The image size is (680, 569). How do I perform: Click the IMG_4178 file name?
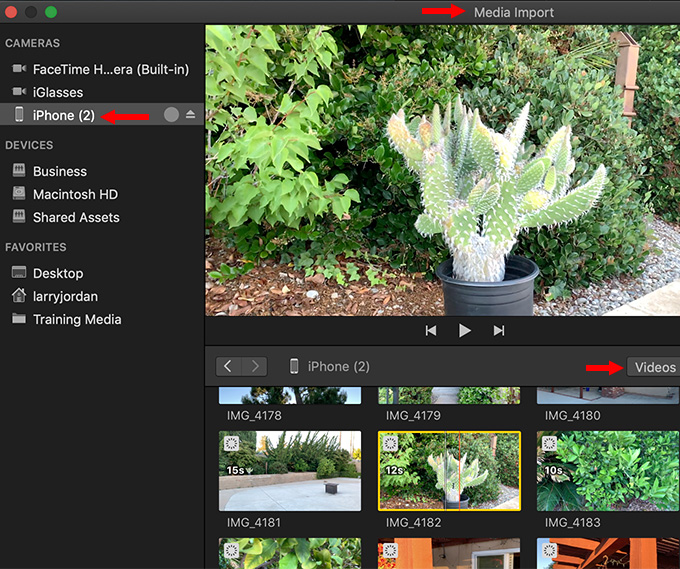pyautogui.click(x=254, y=415)
